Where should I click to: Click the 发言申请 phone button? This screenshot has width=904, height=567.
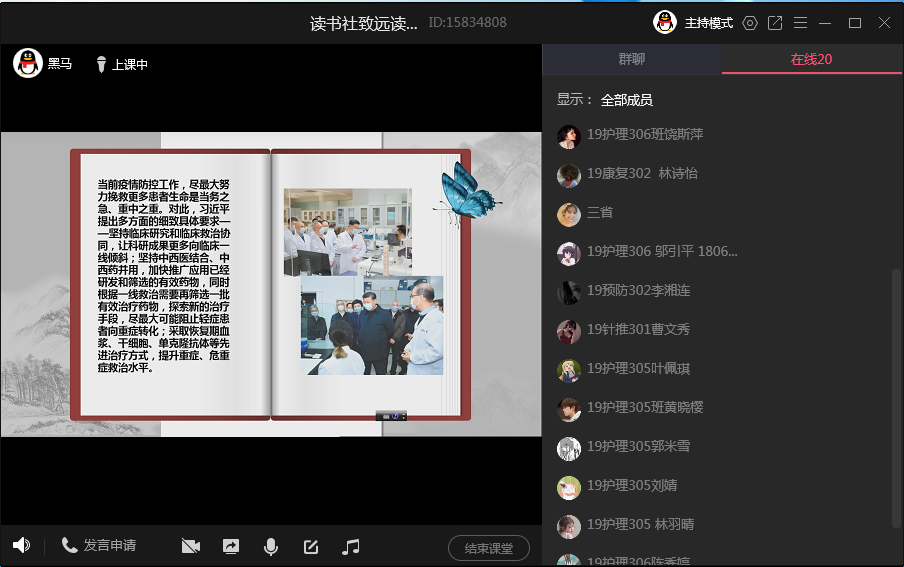tap(98, 545)
